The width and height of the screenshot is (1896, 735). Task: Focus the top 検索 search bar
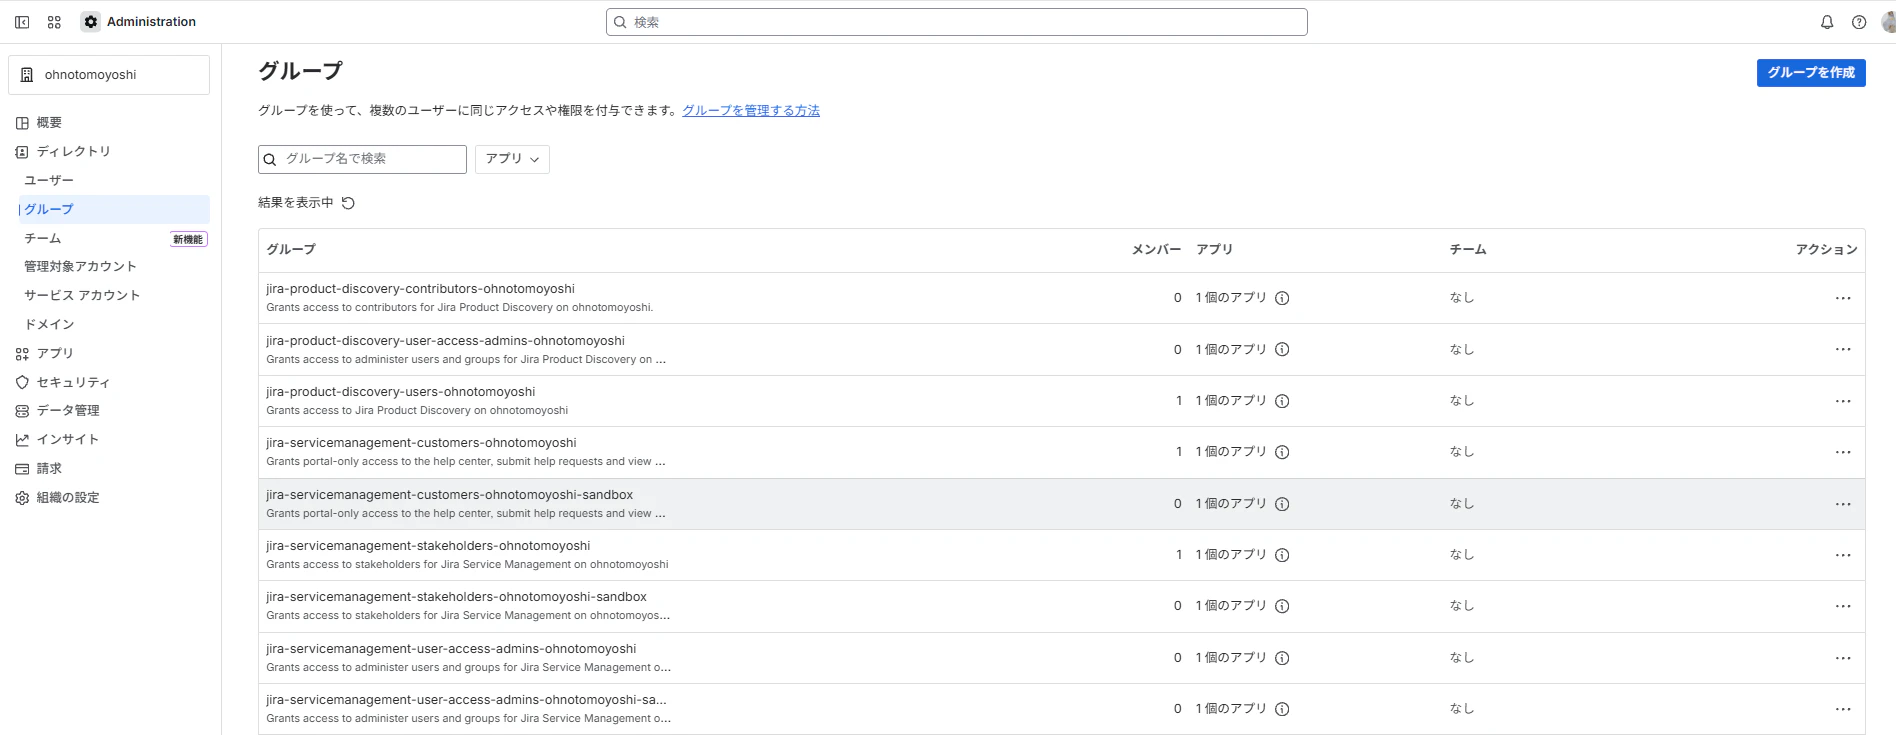point(956,22)
